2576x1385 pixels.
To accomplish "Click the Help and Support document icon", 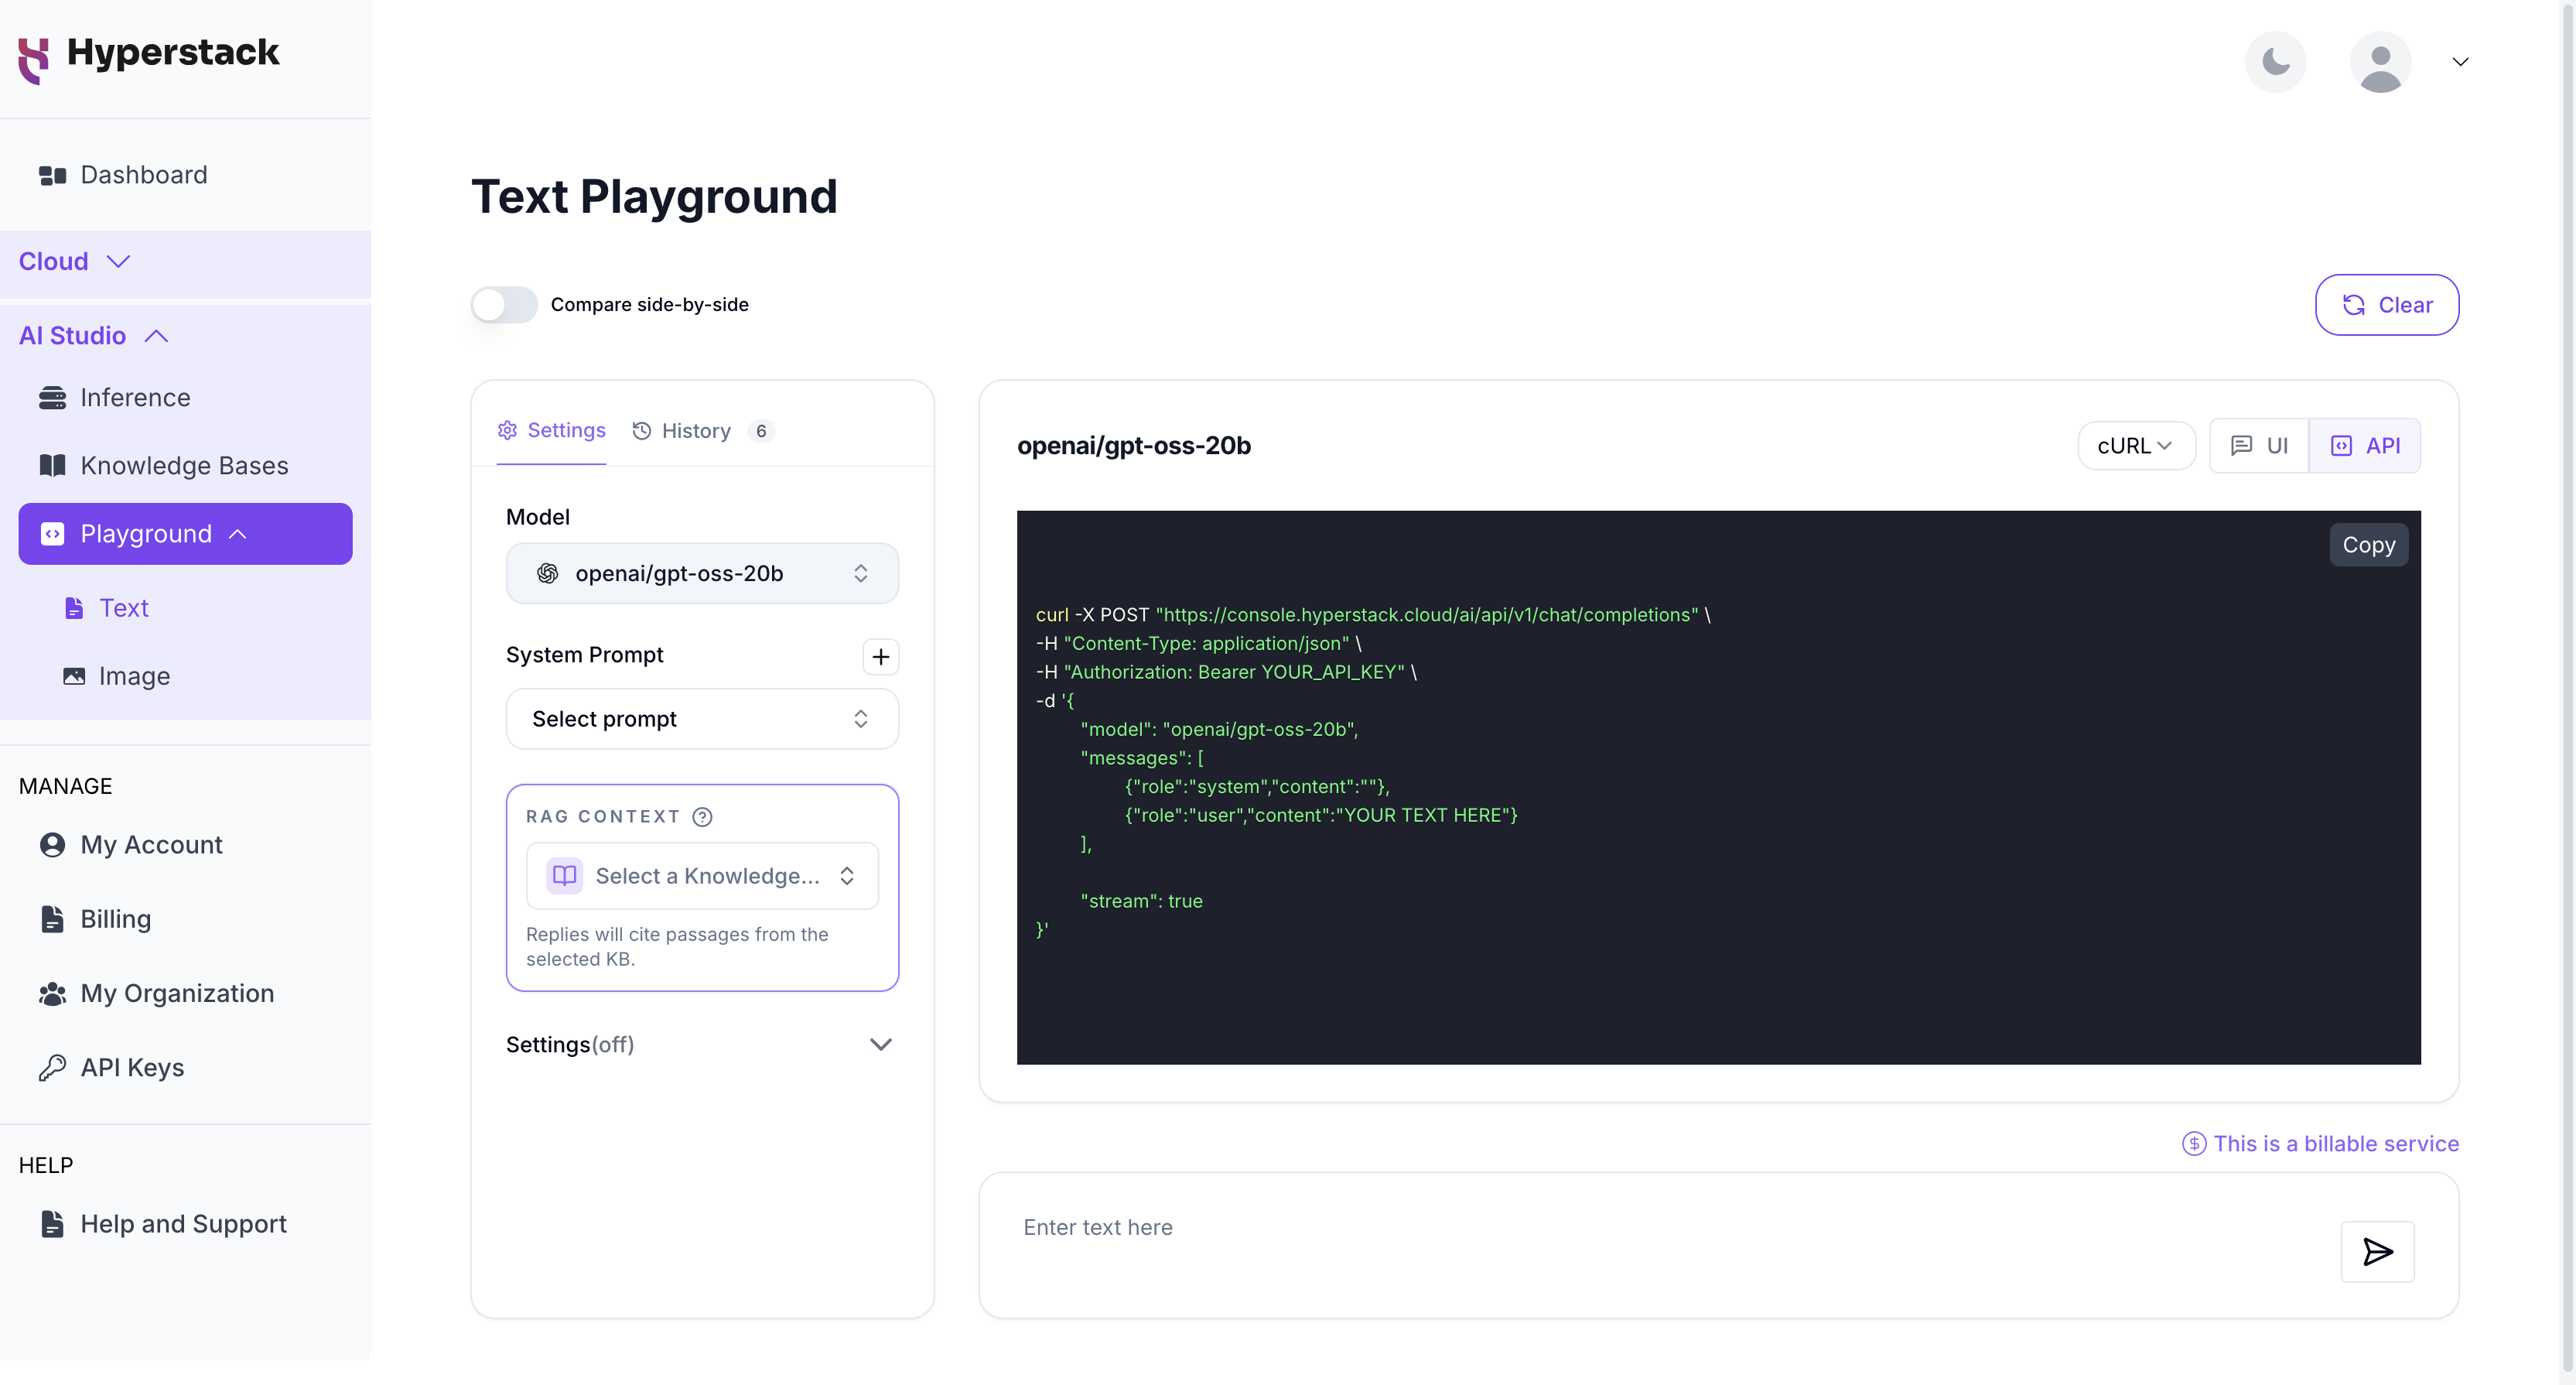I will click(x=52, y=1223).
